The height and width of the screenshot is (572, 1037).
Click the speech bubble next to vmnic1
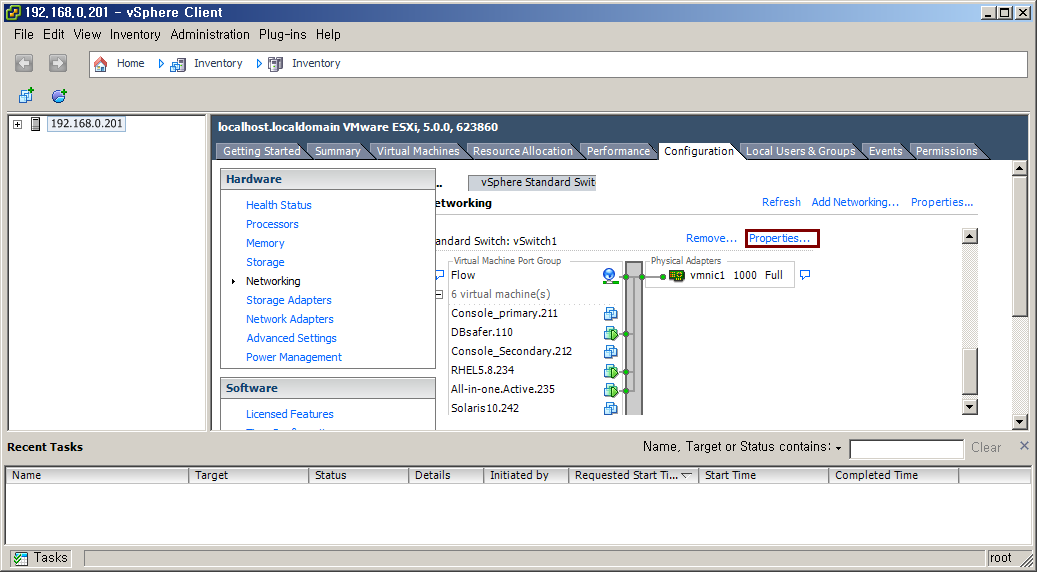pos(805,275)
